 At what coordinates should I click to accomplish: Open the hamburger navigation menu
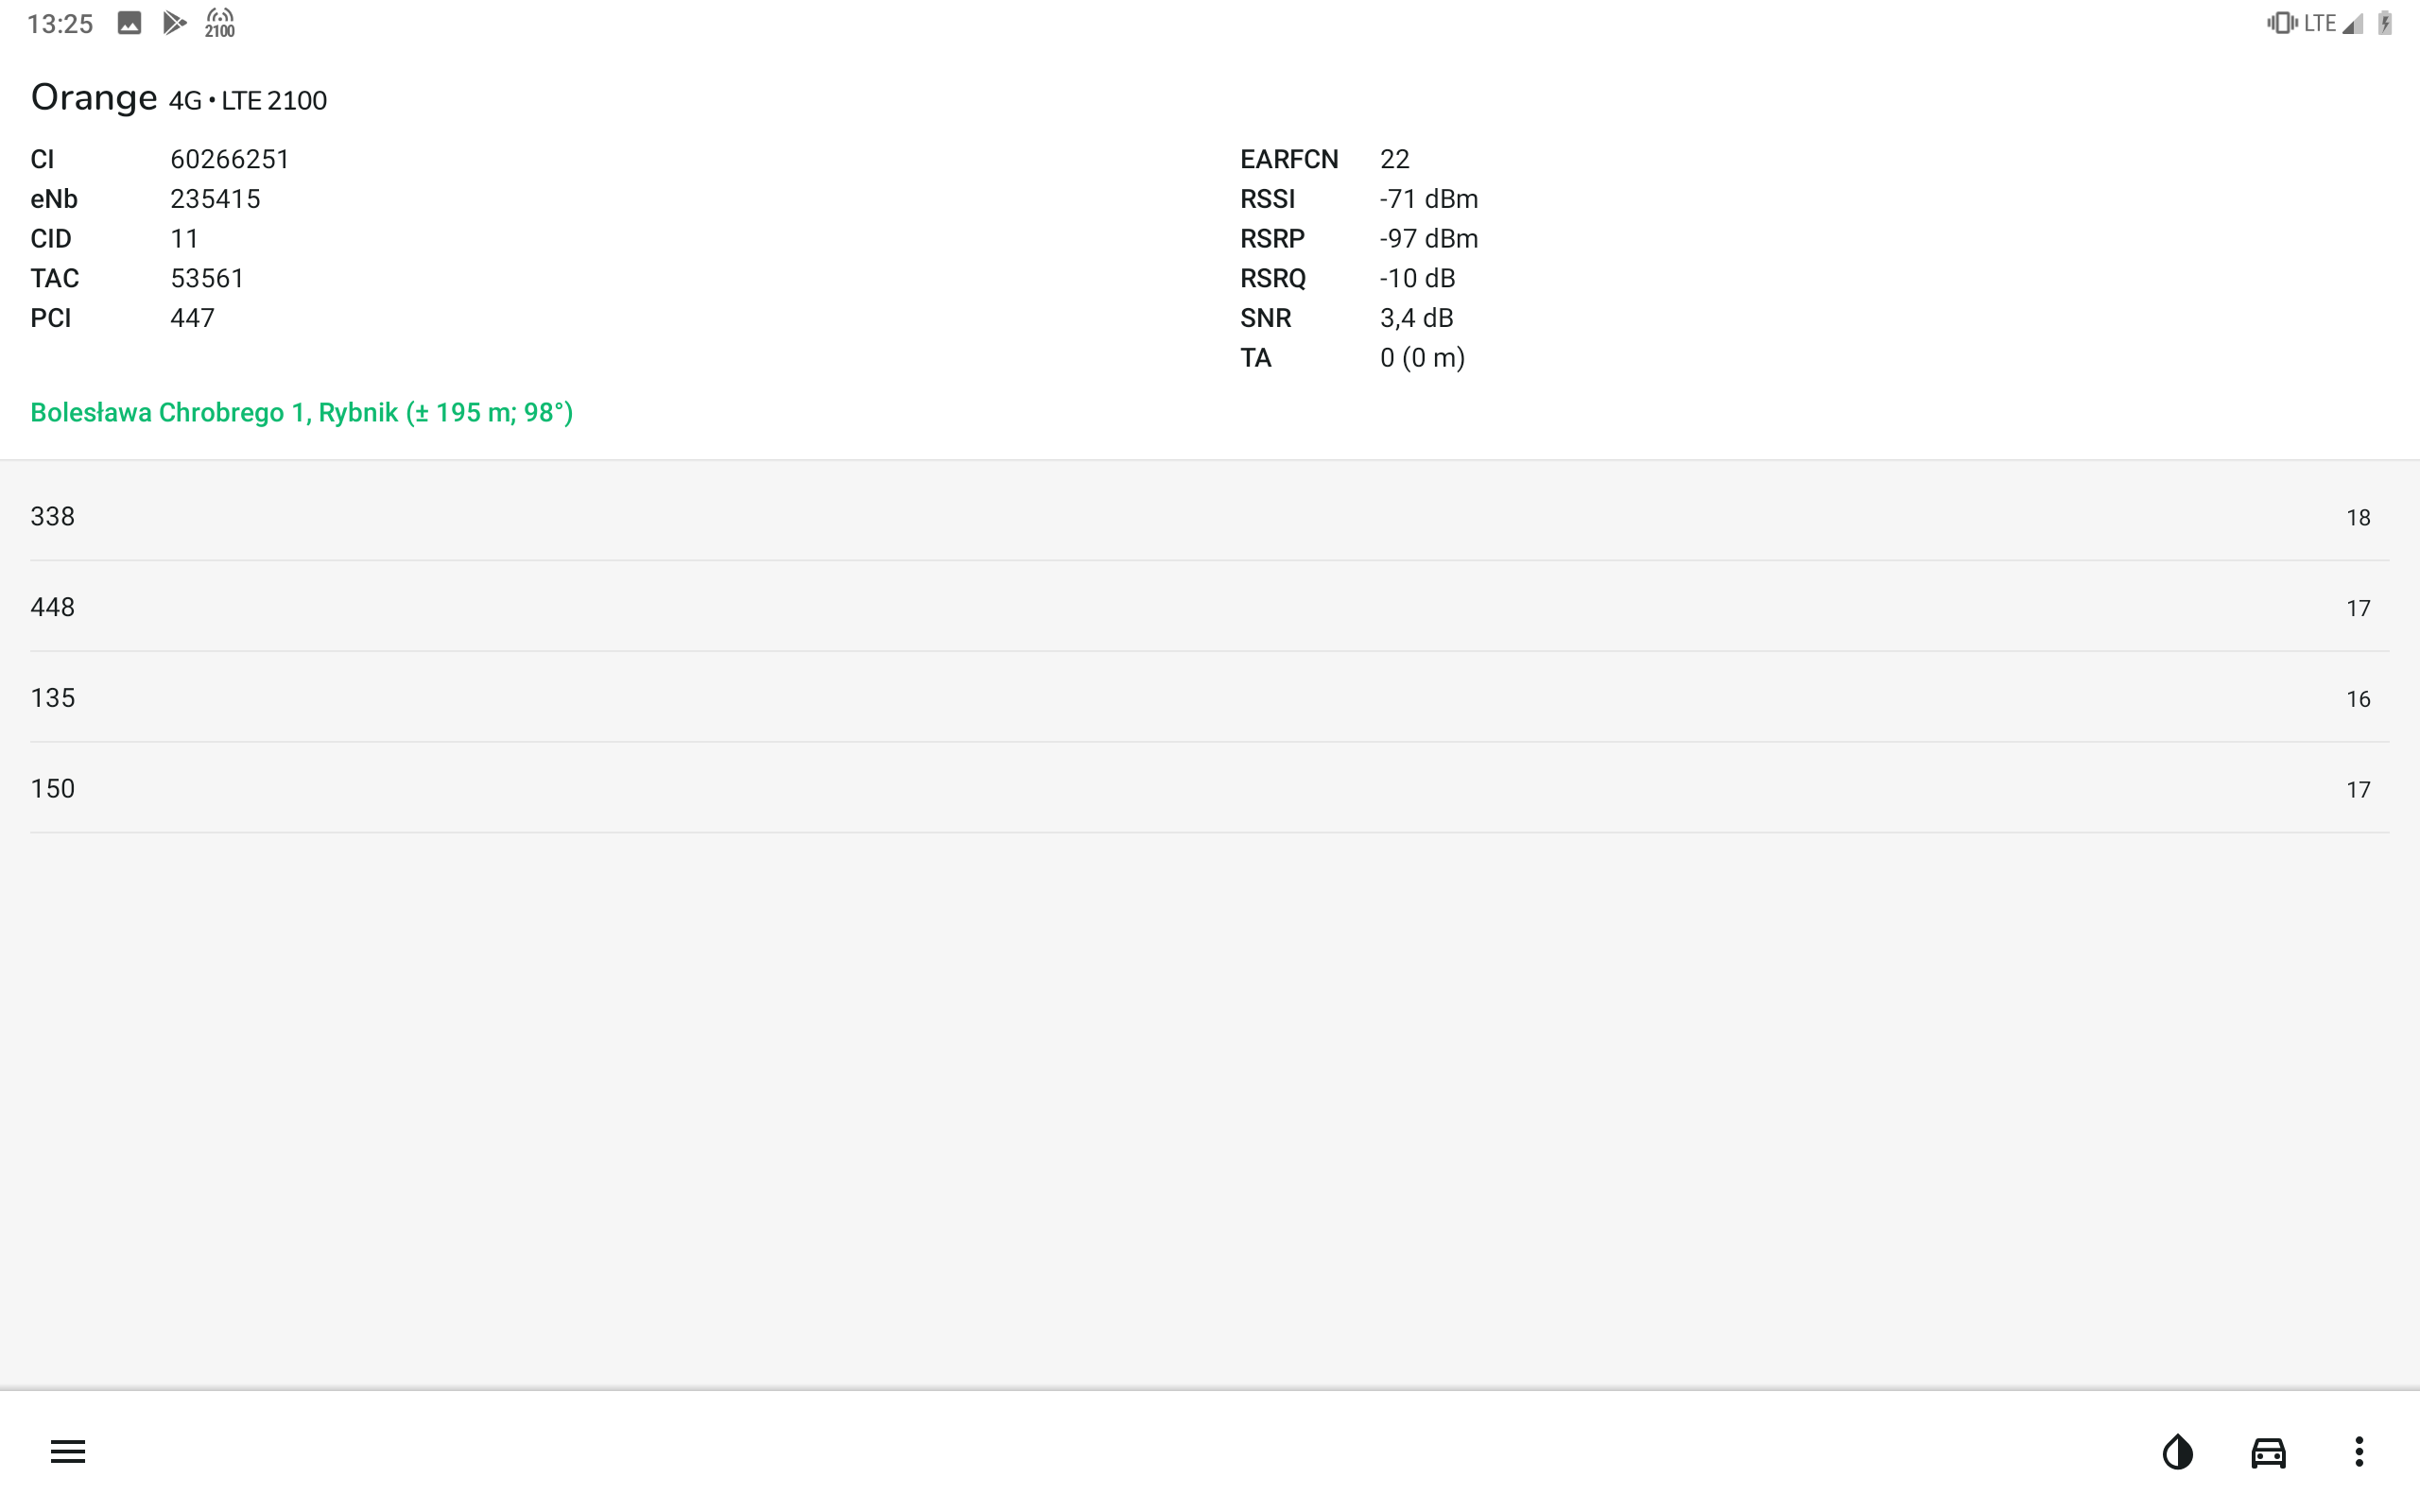[68, 1451]
